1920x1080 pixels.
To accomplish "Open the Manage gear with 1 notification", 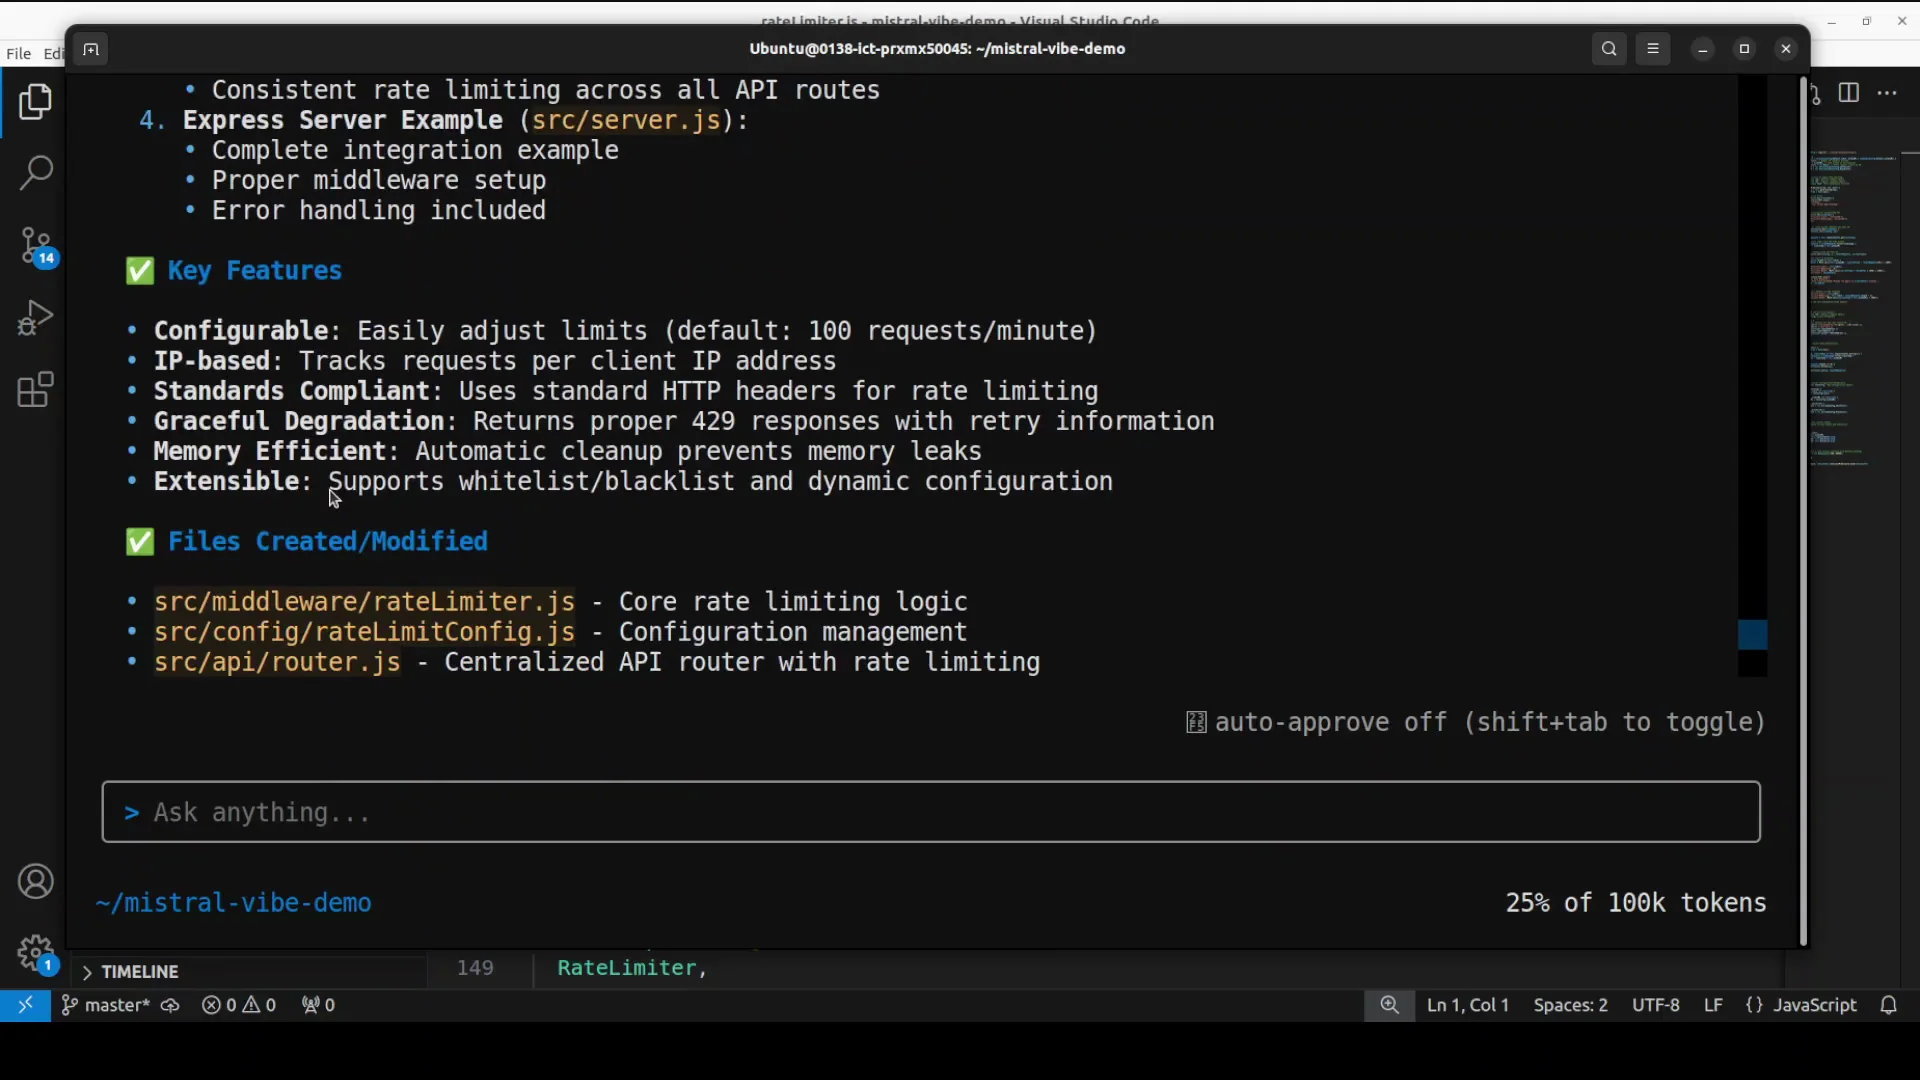I will point(36,953).
